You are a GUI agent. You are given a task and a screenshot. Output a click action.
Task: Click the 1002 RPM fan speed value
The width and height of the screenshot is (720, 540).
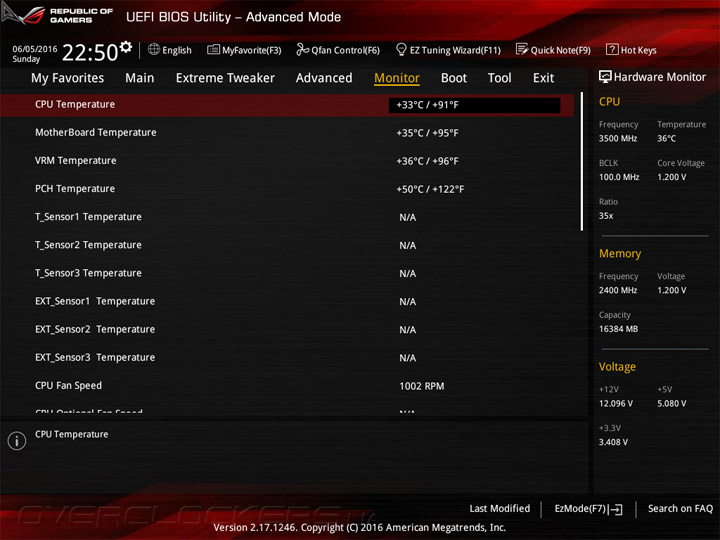pyautogui.click(x=422, y=386)
